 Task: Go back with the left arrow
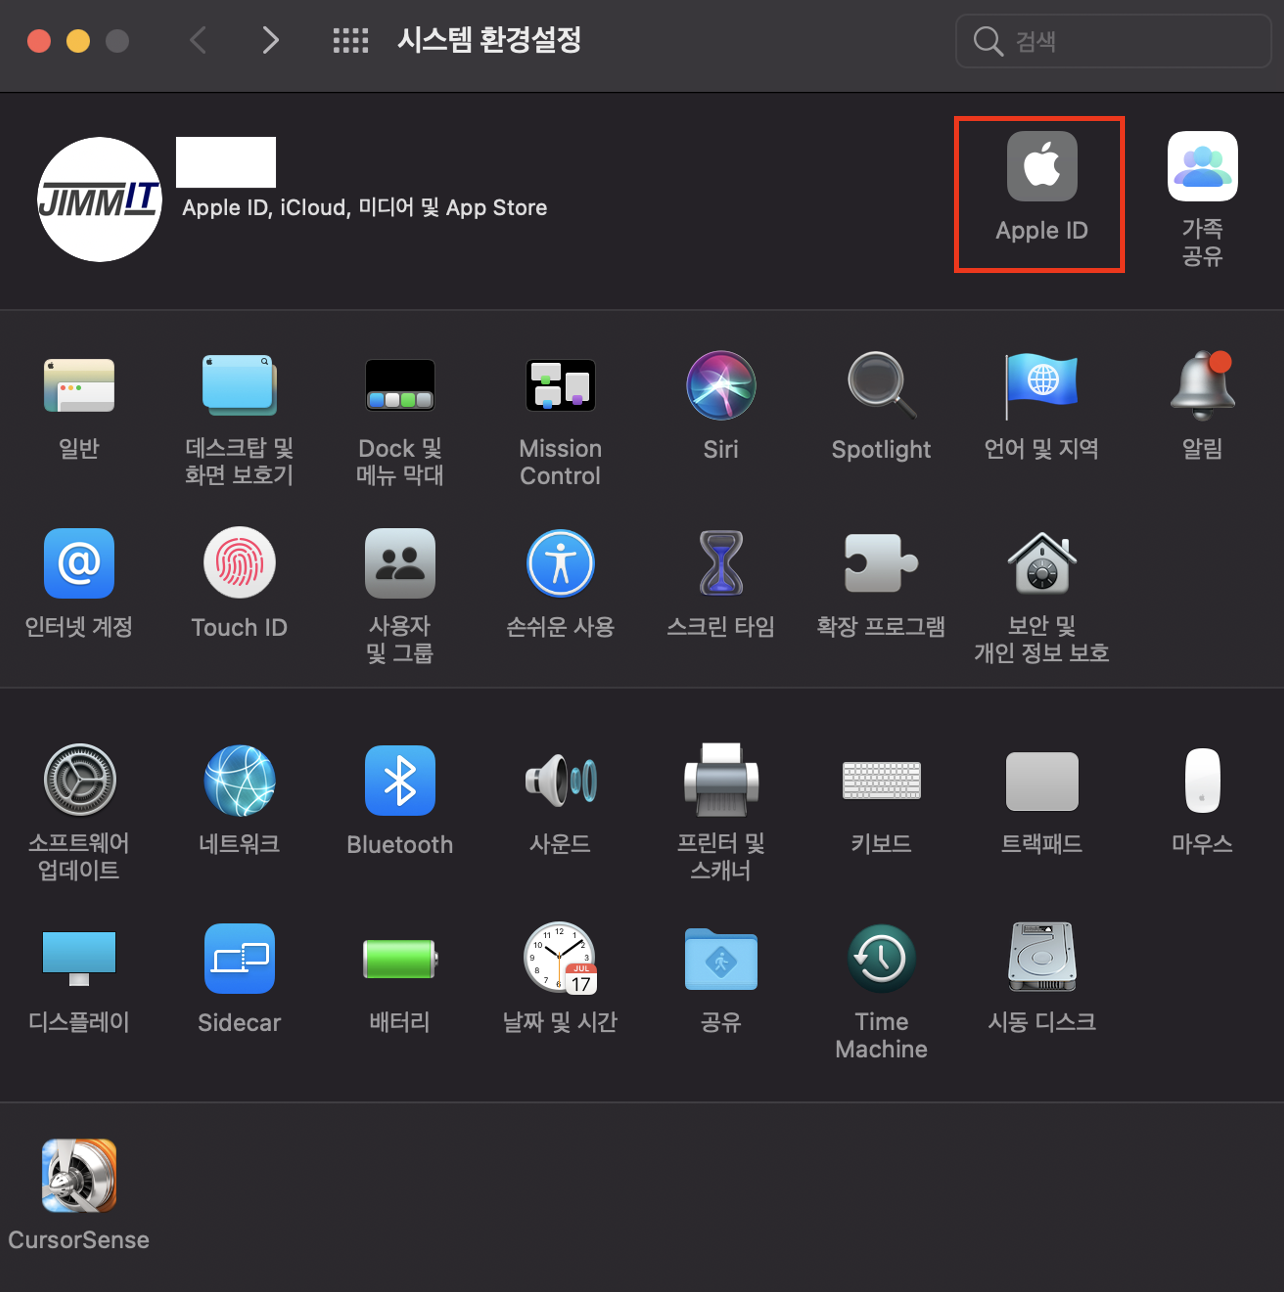click(x=198, y=40)
